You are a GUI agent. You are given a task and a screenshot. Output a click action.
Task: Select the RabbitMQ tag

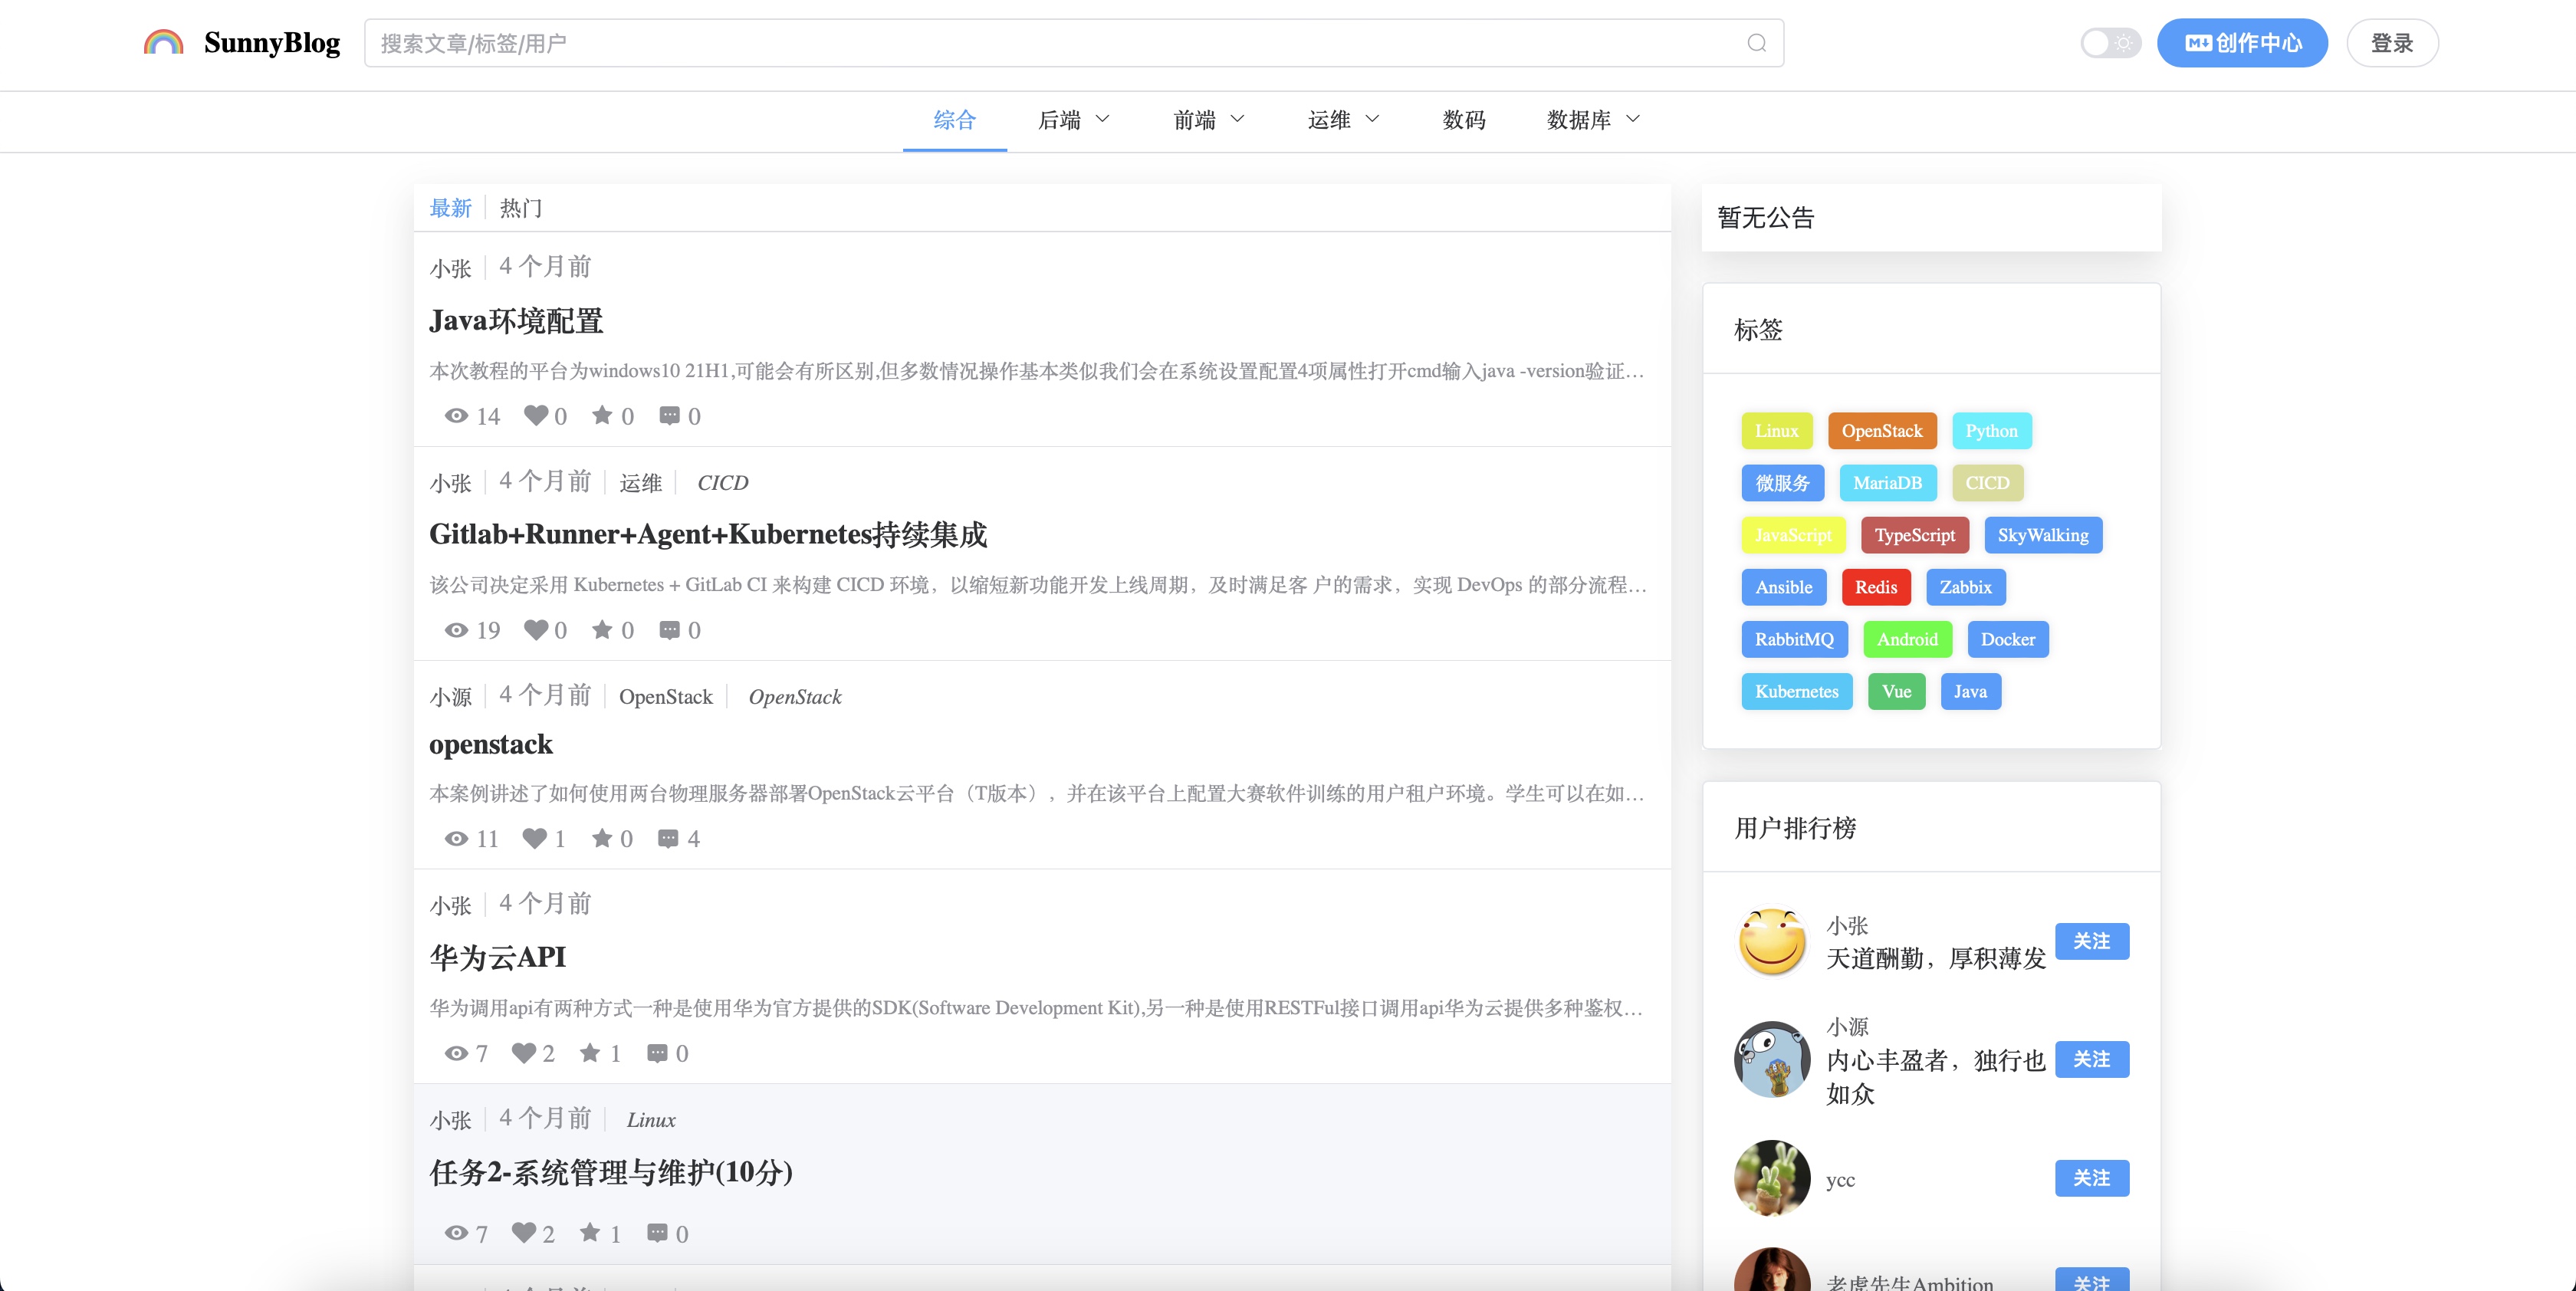click(1795, 639)
